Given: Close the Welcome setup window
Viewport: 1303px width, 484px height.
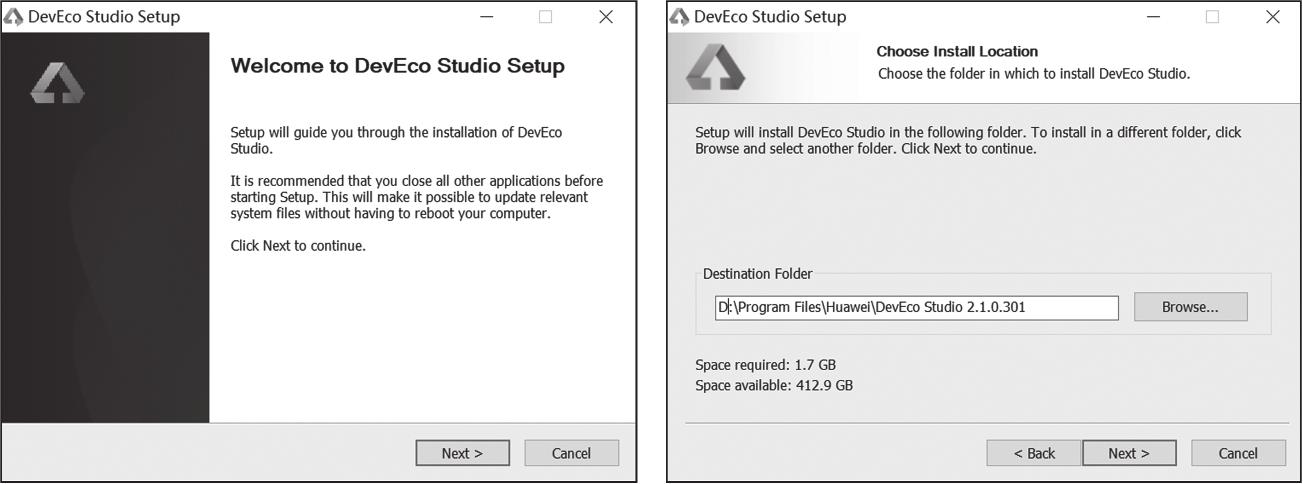Looking at the screenshot, I should [605, 17].
